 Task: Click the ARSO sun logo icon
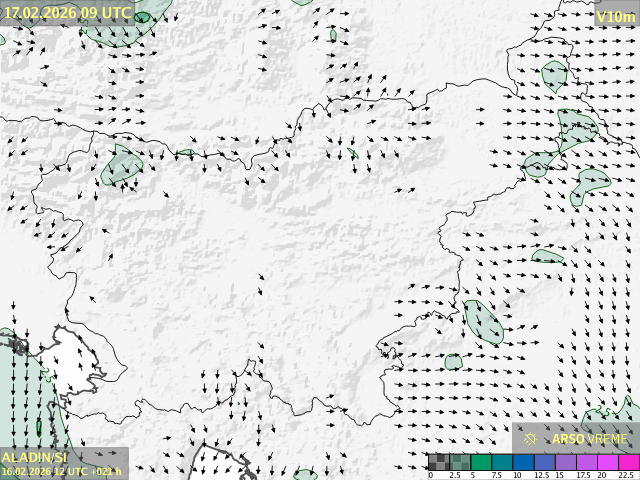pos(531,438)
